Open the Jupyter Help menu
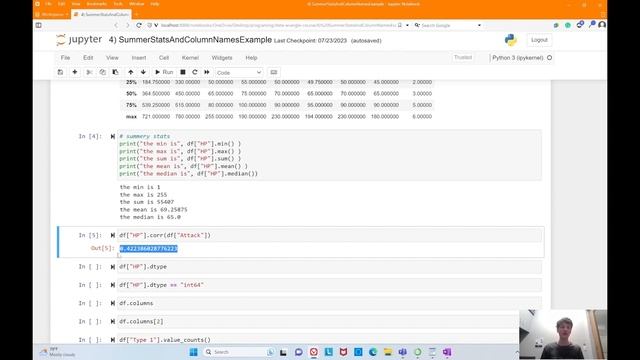This screenshot has width=640, height=360. tap(251, 58)
